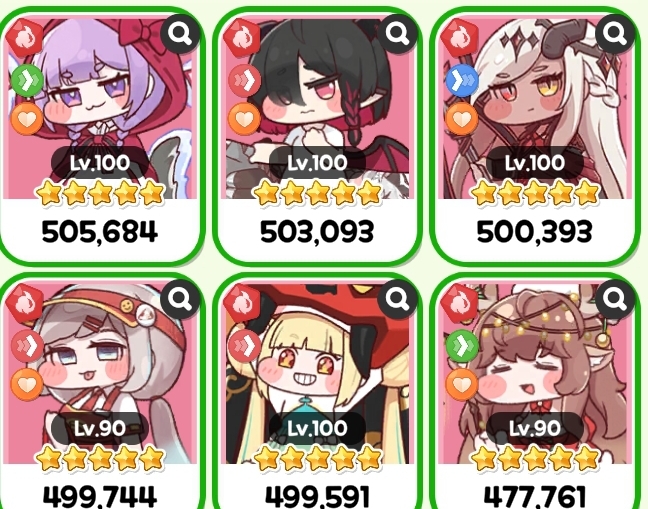Open magnifier on the 500,393 power card

615,33
